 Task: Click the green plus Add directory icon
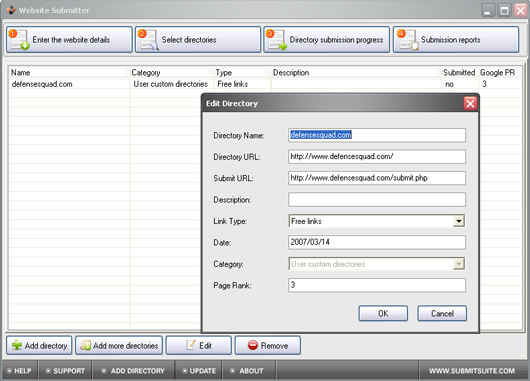[17, 345]
